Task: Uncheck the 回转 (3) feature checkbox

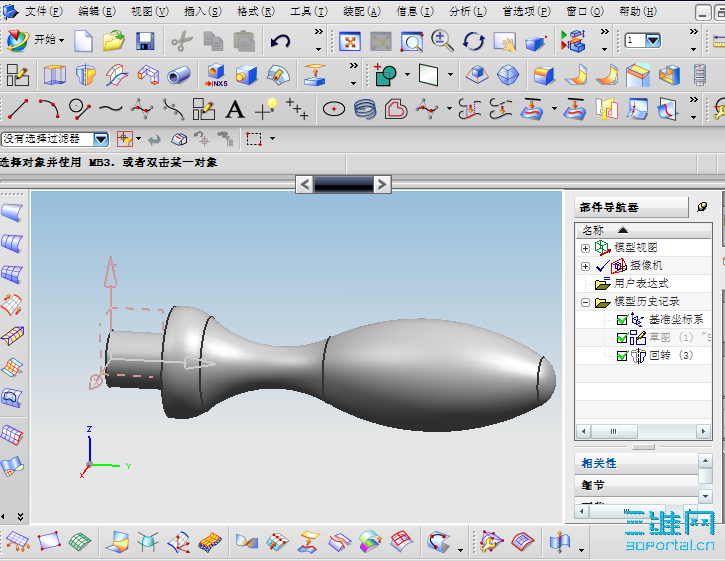Action: click(622, 356)
